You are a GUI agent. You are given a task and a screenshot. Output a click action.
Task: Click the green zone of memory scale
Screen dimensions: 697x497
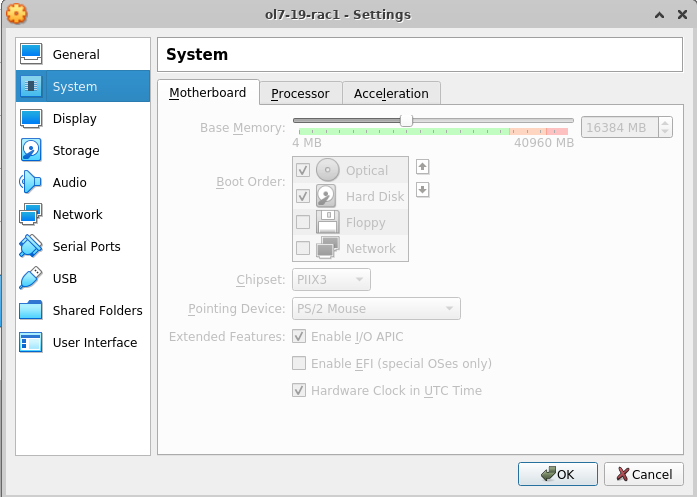coord(404,131)
